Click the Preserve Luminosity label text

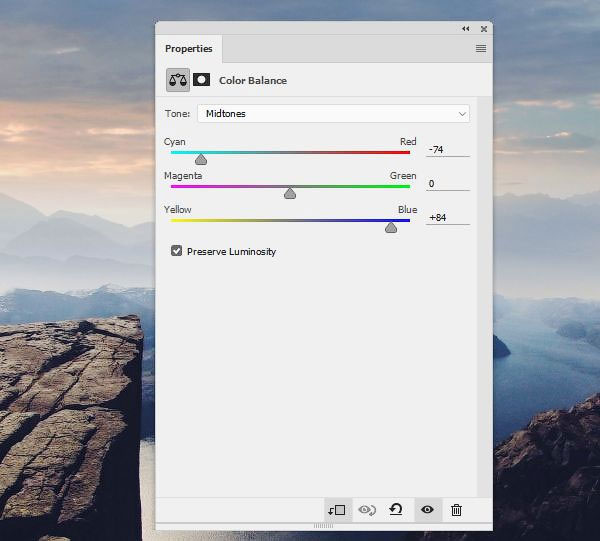pos(232,252)
